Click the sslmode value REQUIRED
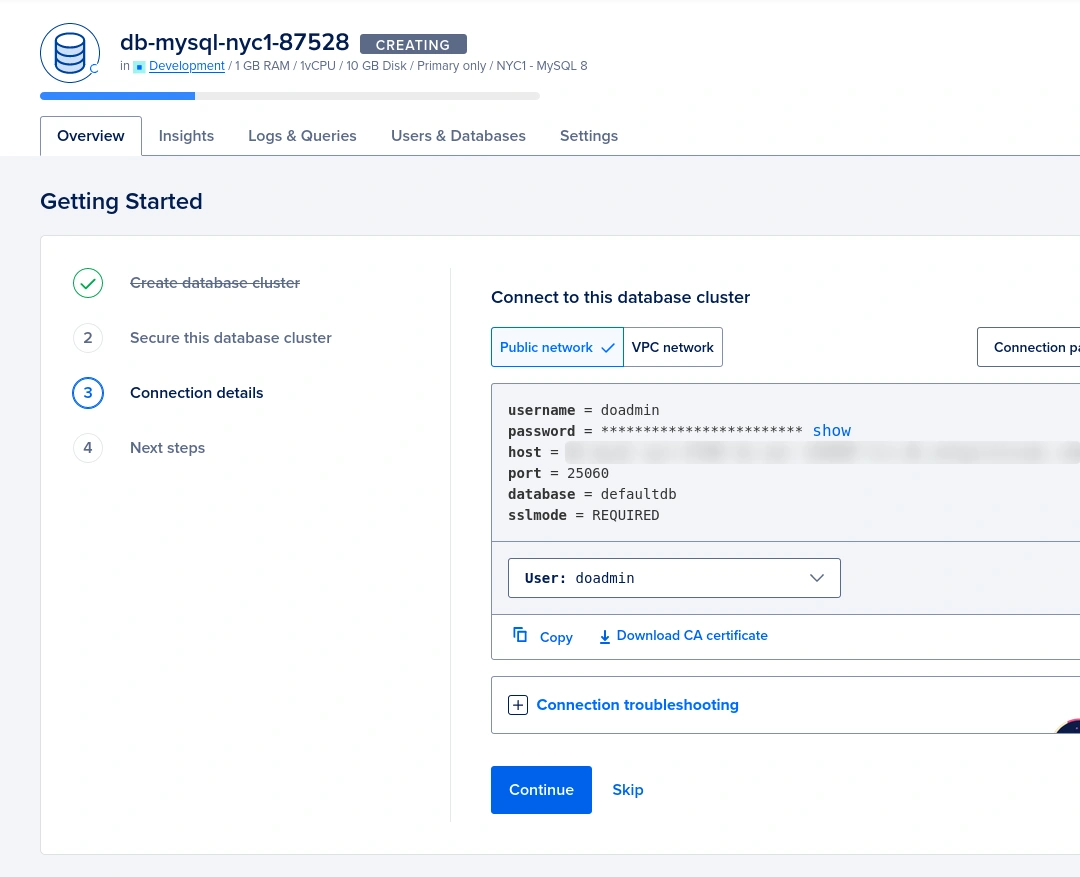Viewport: 1080px width, 877px height. (625, 515)
